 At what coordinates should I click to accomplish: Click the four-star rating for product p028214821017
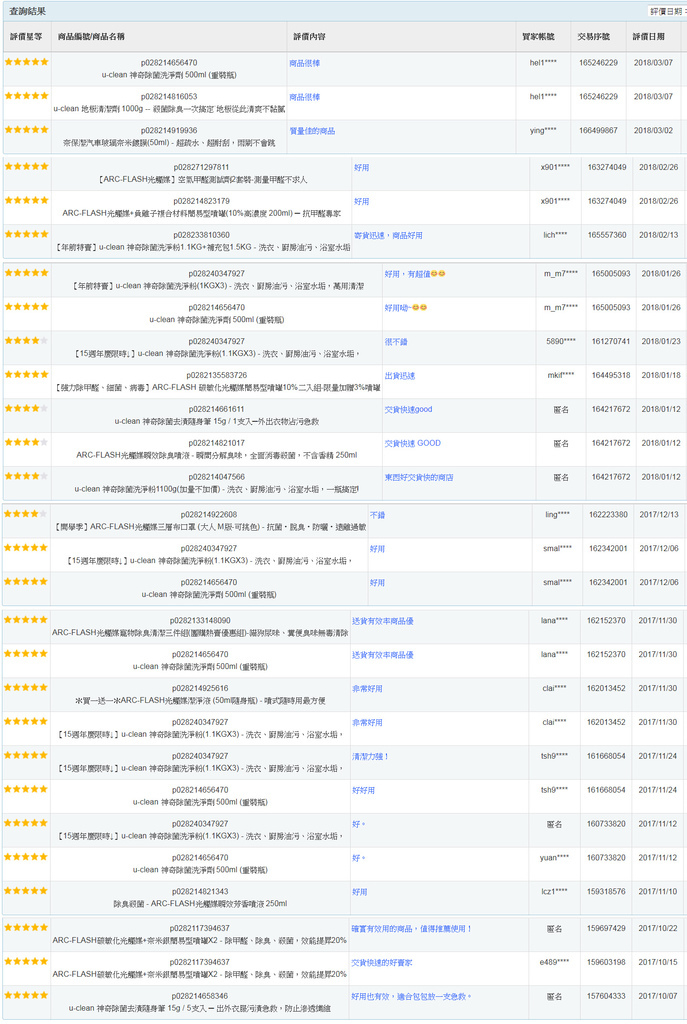pyautogui.click(x=26, y=442)
